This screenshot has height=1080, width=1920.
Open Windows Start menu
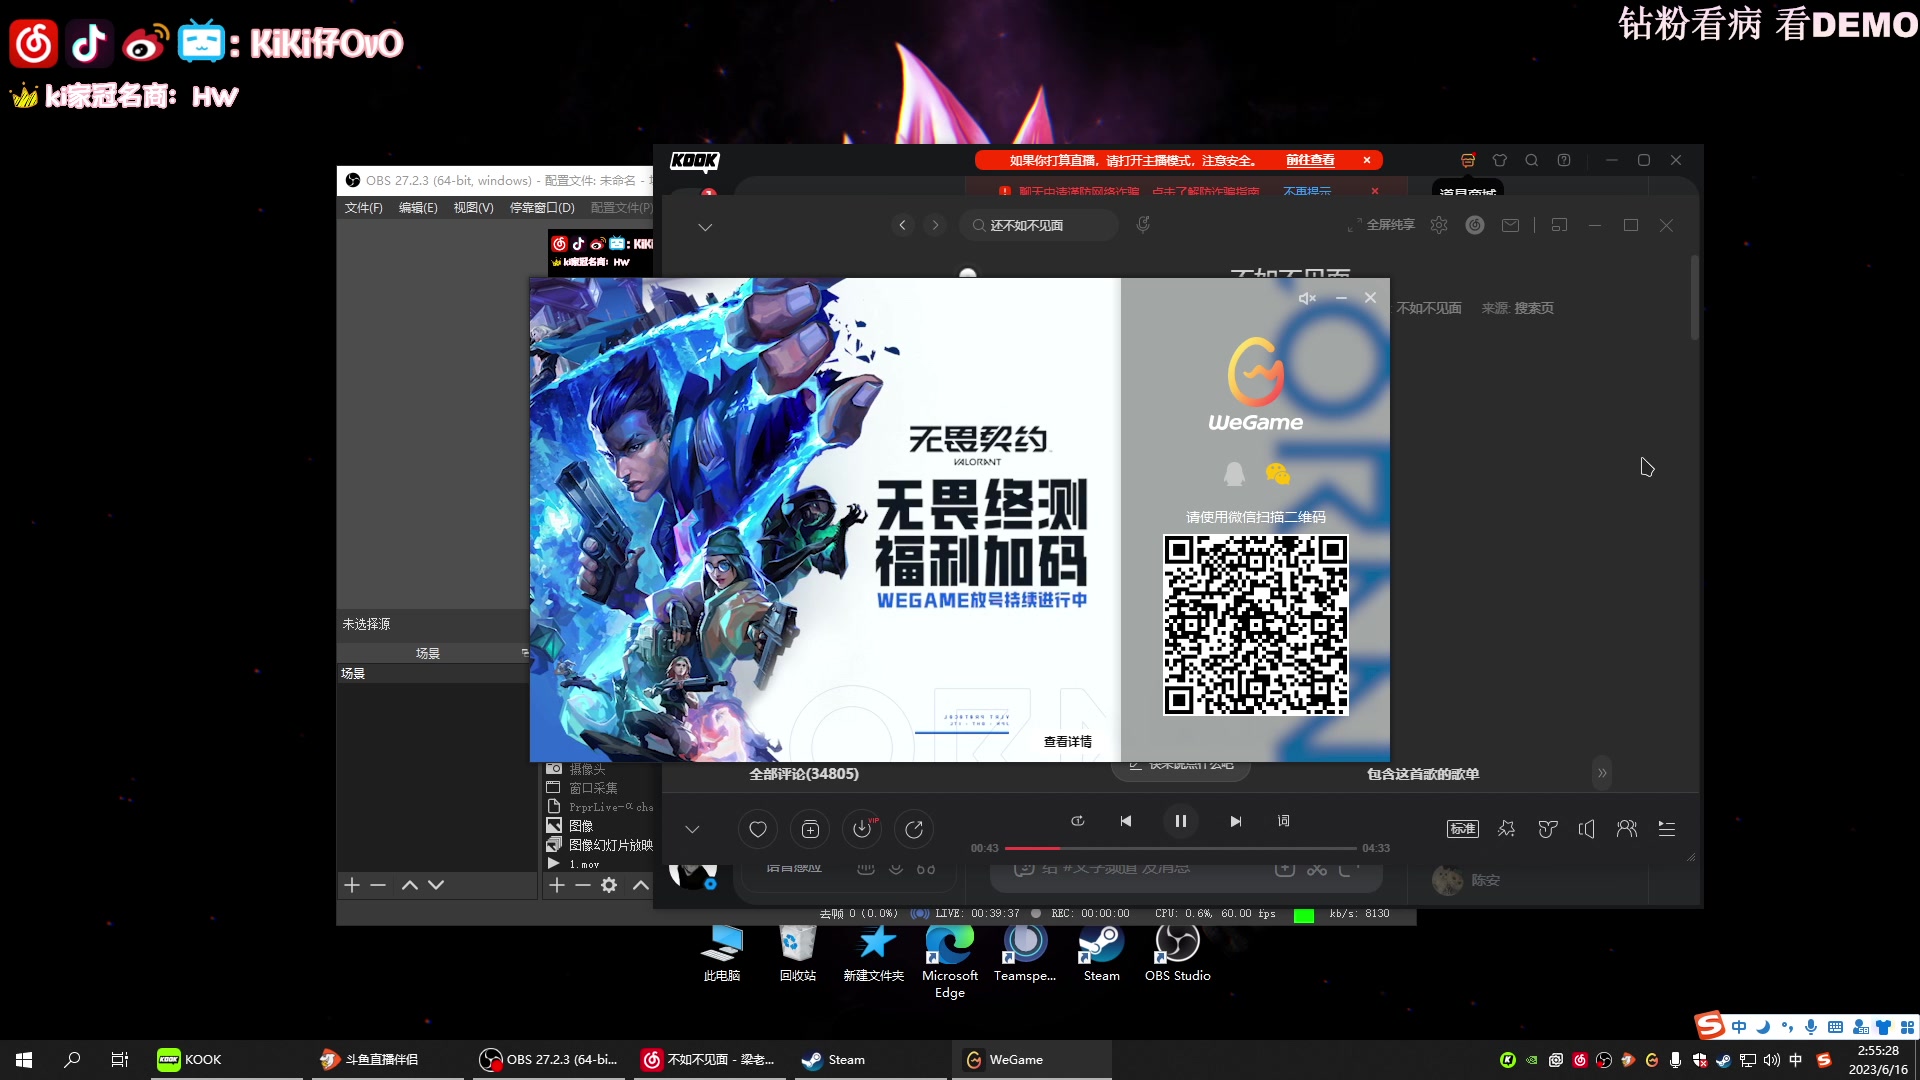click(24, 1060)
